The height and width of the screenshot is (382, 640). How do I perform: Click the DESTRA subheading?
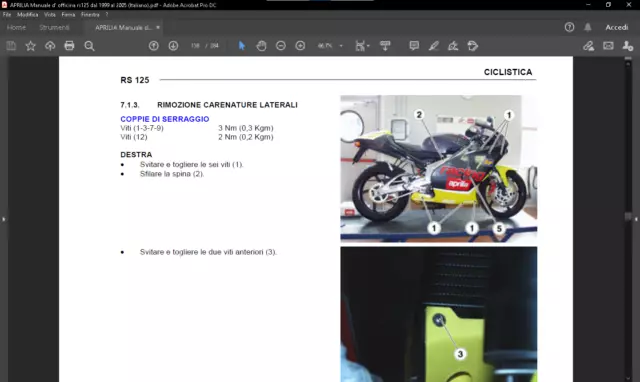click(x=136, y=155)
